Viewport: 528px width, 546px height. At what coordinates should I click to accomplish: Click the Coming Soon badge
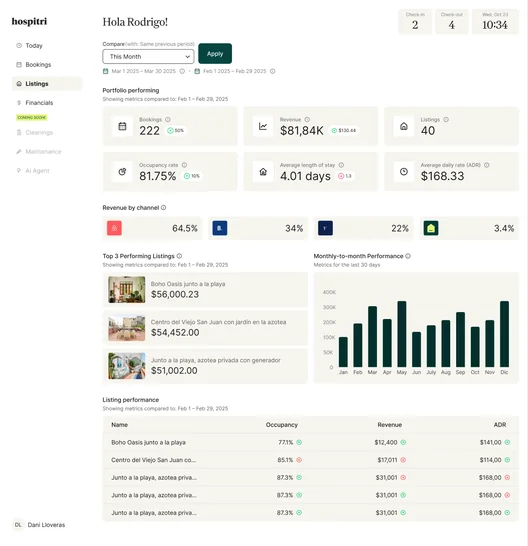coord(31,117)
